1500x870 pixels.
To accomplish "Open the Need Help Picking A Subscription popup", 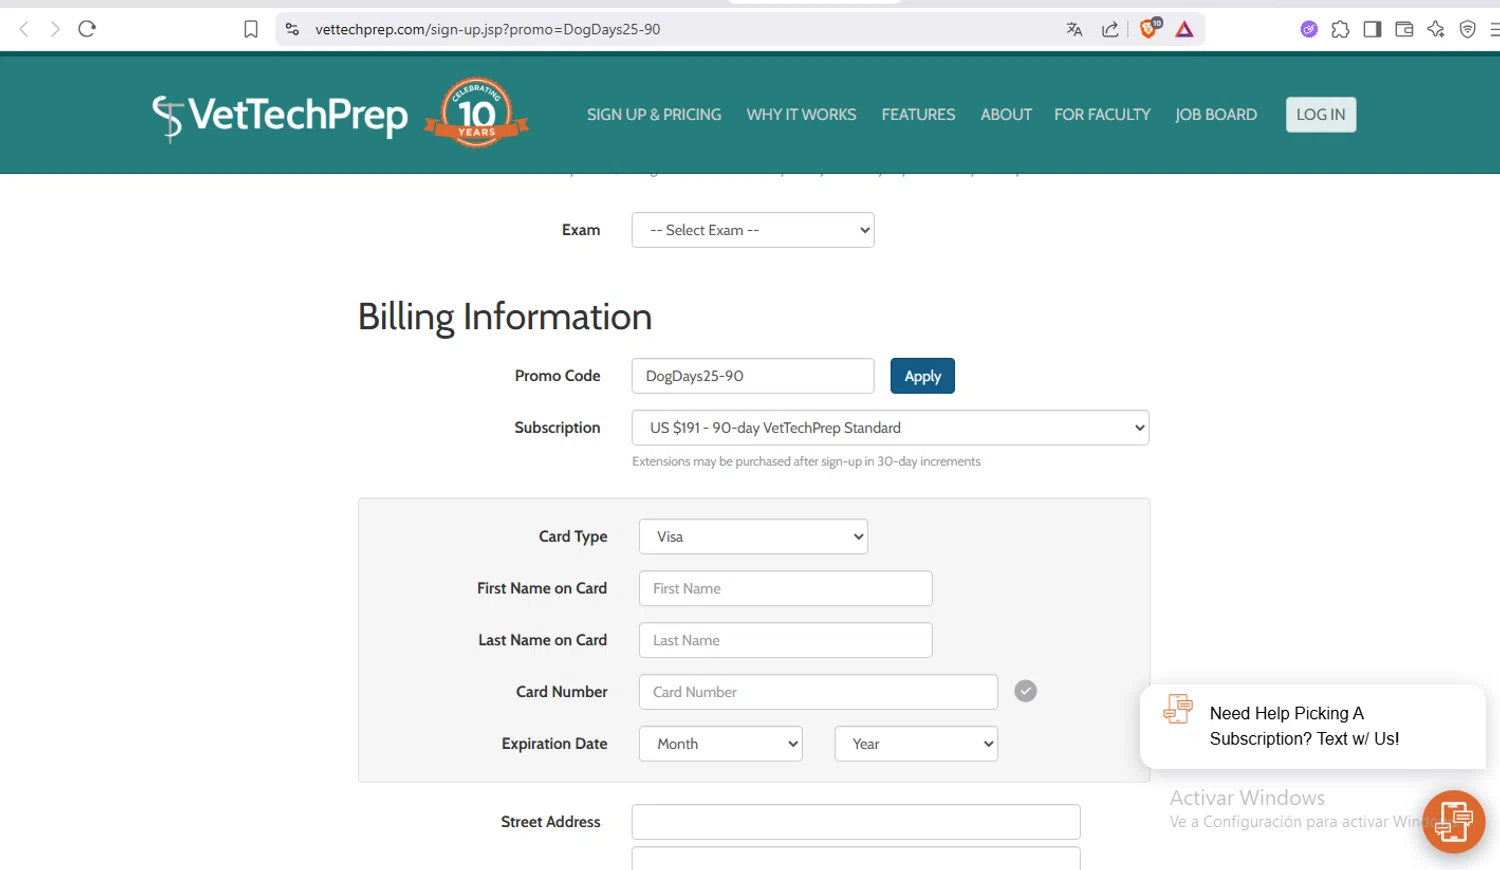I will (1312, 726).
